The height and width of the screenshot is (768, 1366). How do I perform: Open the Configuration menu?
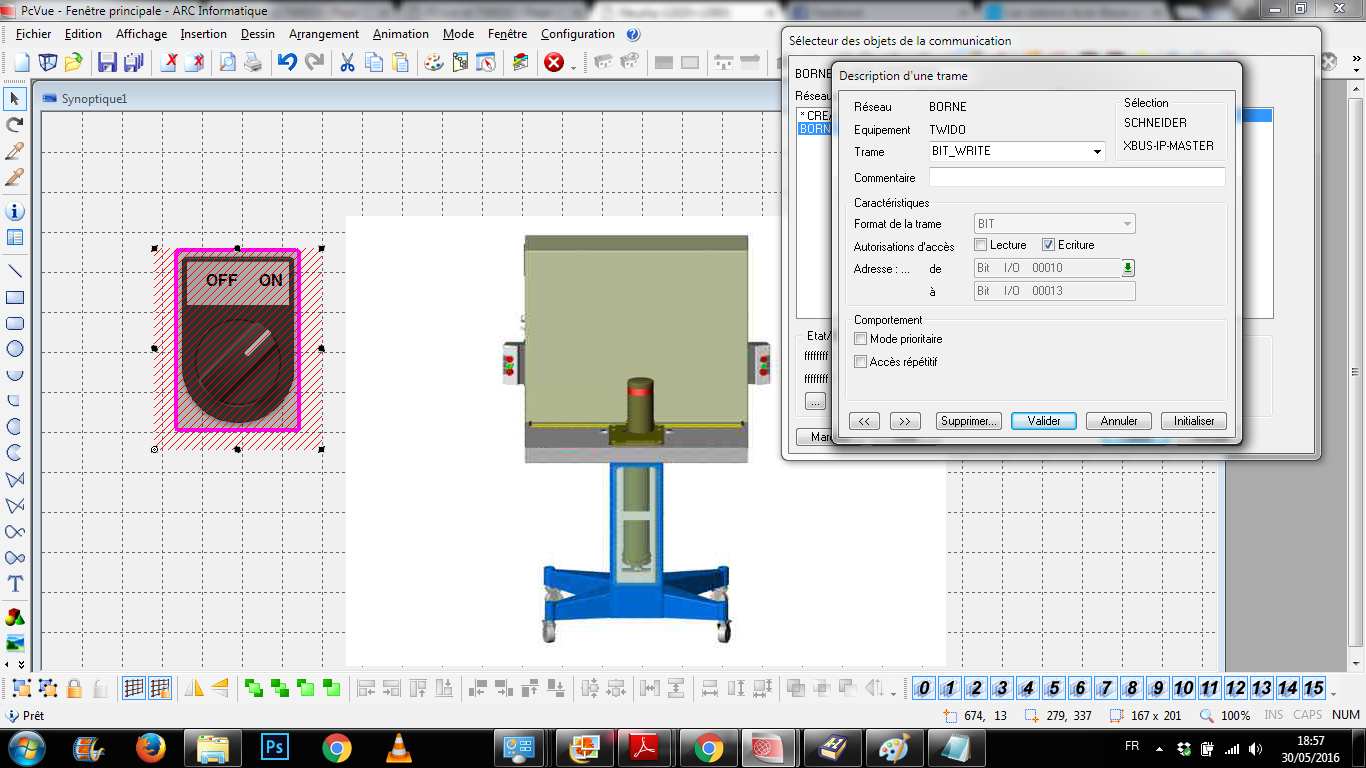point(577,34)
